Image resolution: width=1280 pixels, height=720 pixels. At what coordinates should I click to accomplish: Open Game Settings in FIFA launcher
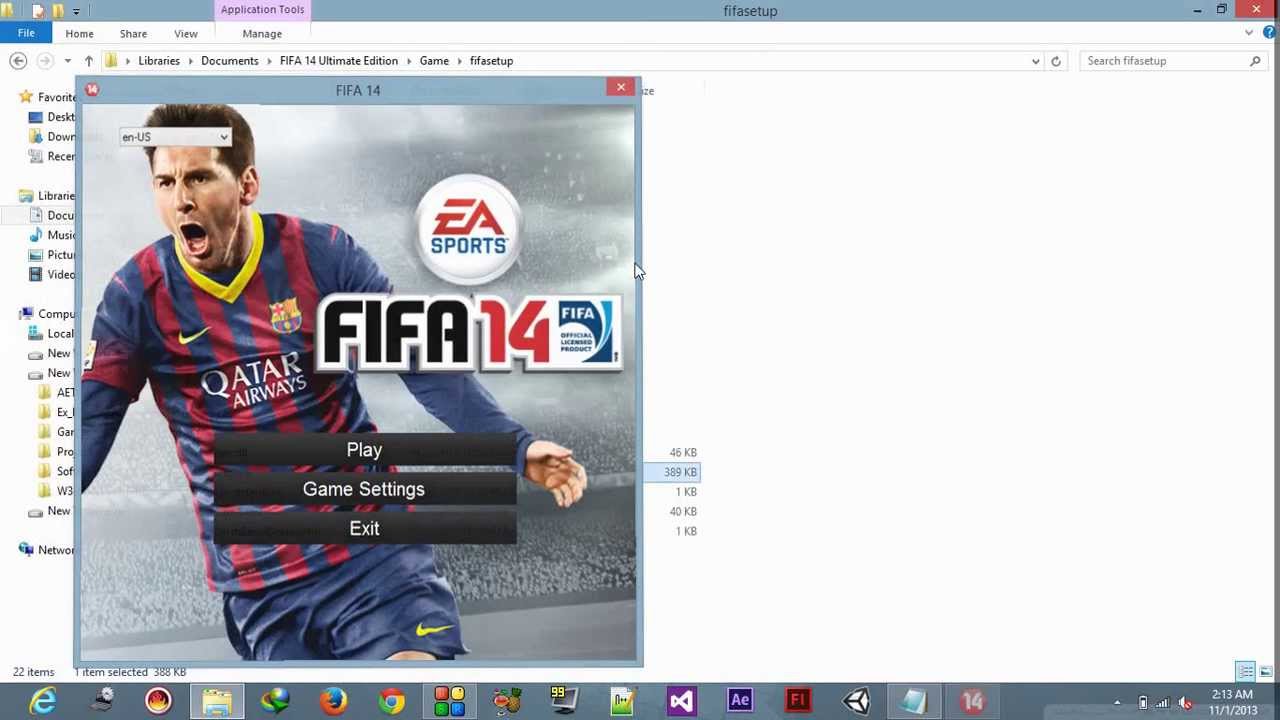click(365, 489)
